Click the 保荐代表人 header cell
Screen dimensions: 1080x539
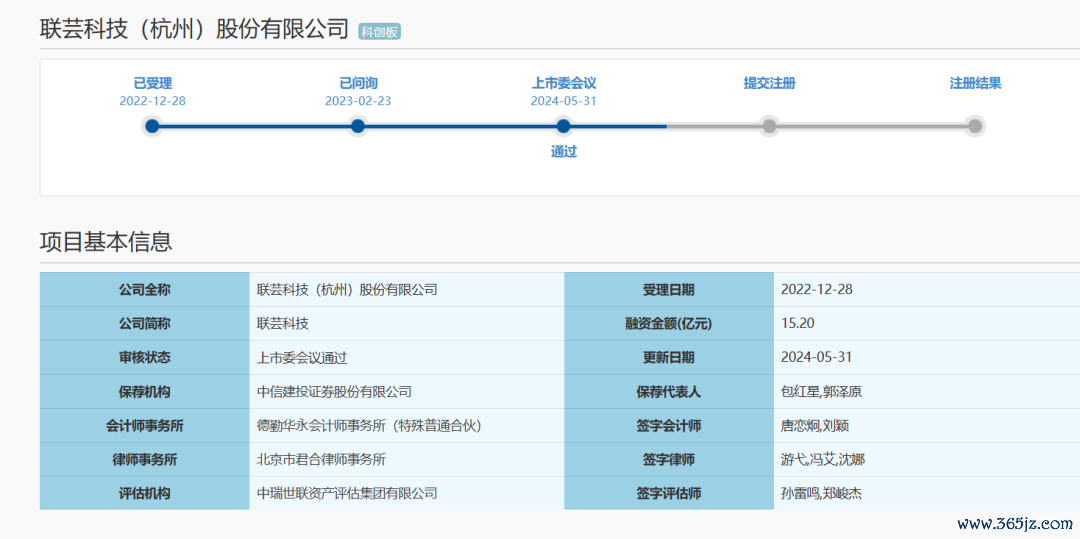point(669,392)
